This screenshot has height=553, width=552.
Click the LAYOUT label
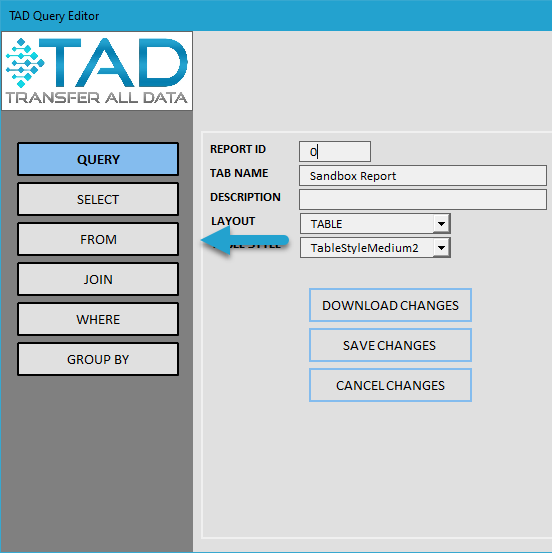233,221
